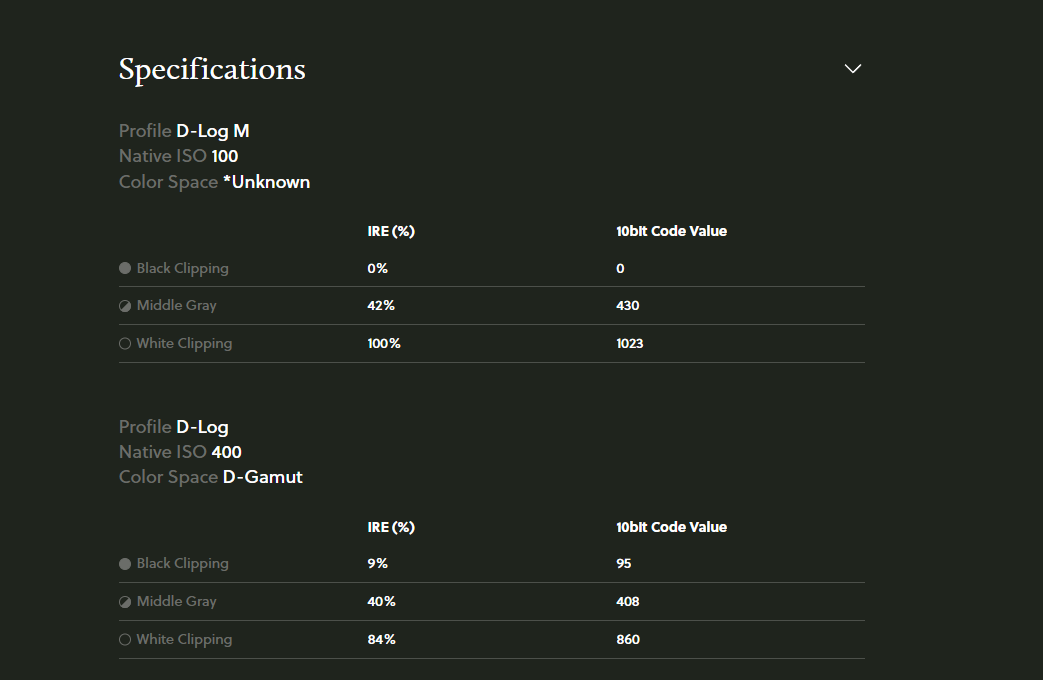Click the D-Log Middle Gray half circle icon

pos(125,601)
